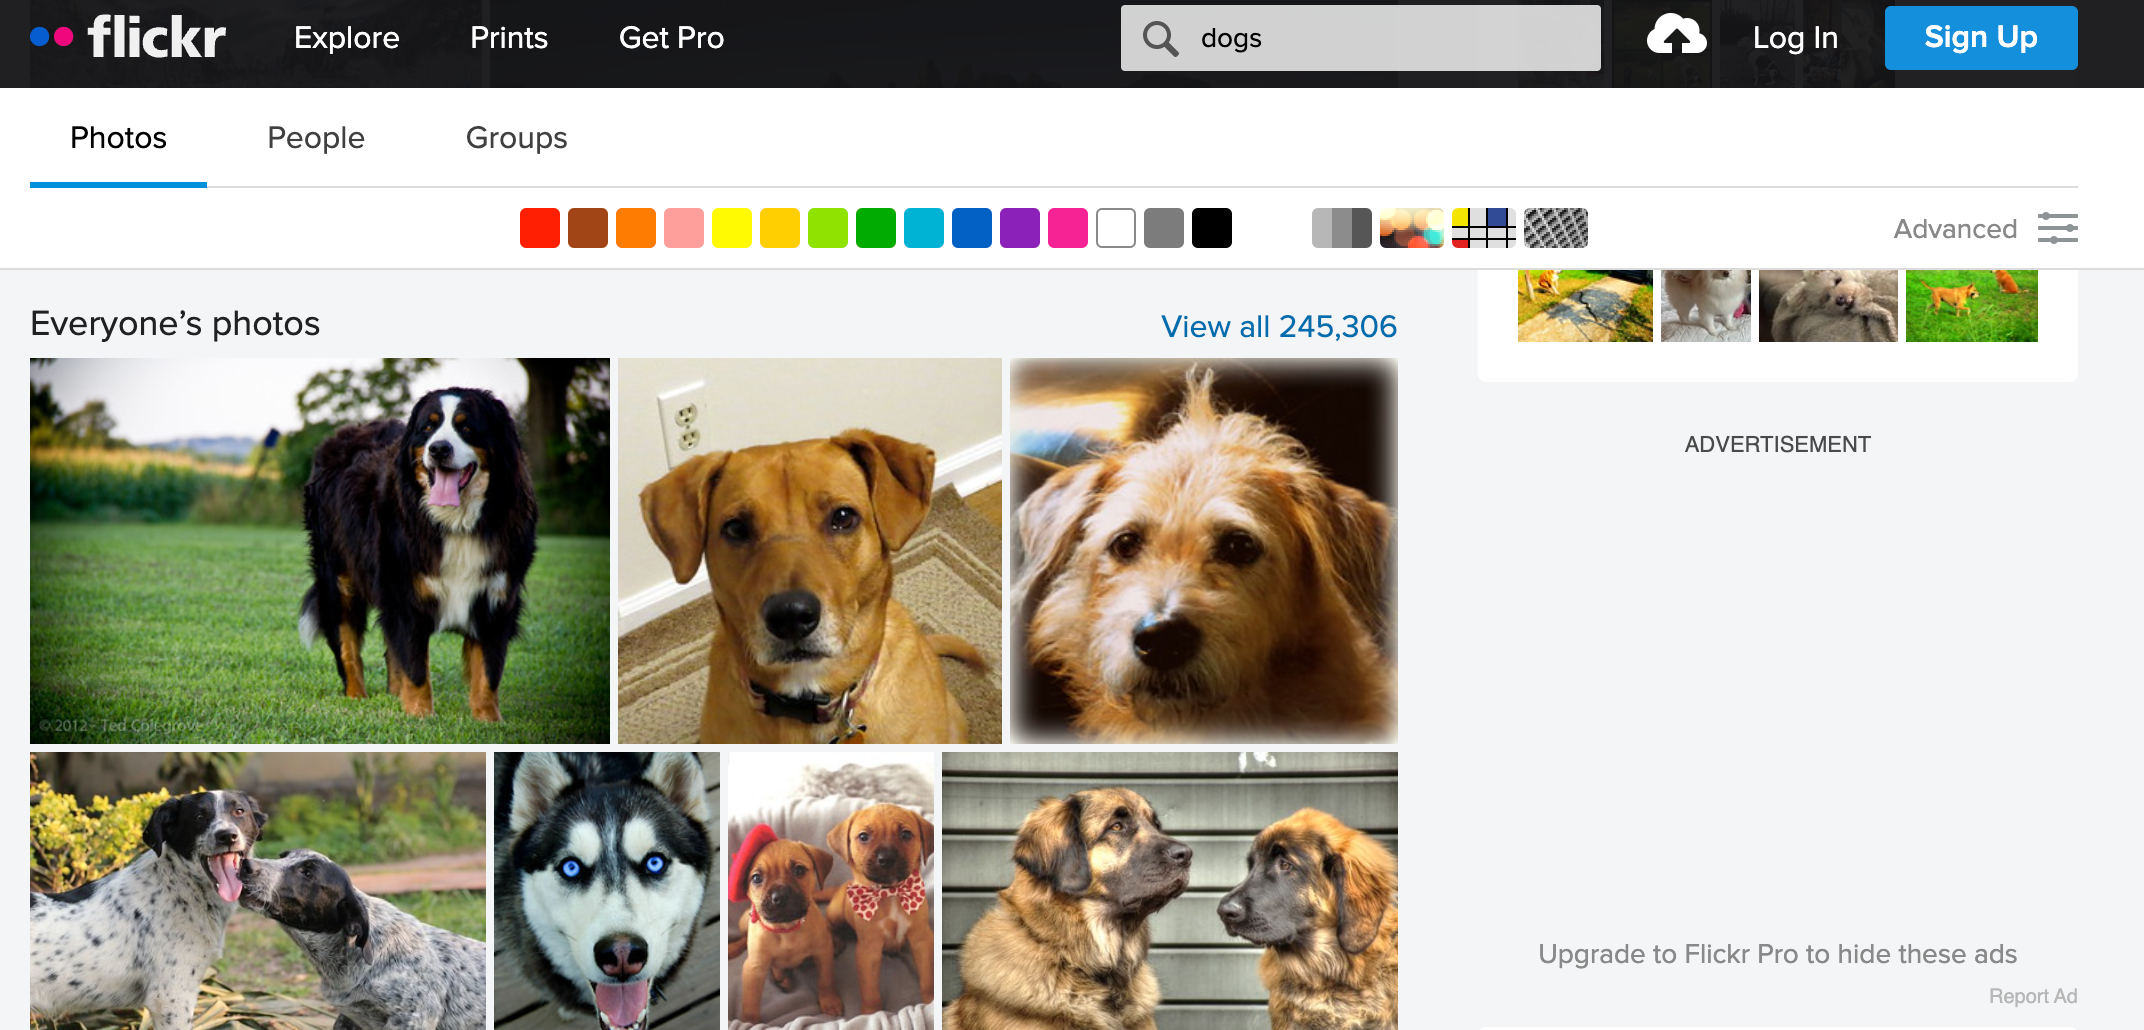Toggle the red color filter

(539, 228)
